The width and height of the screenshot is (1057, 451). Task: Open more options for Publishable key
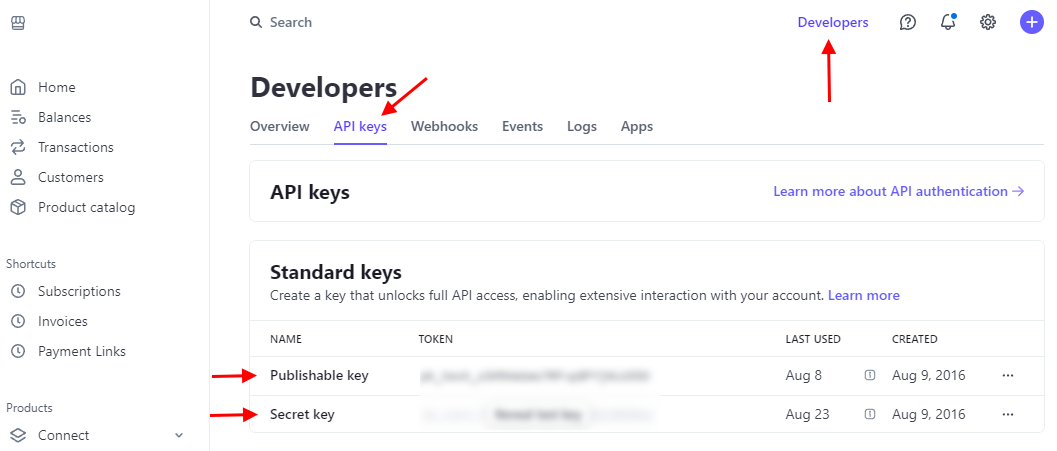[x=1008, y=375]
